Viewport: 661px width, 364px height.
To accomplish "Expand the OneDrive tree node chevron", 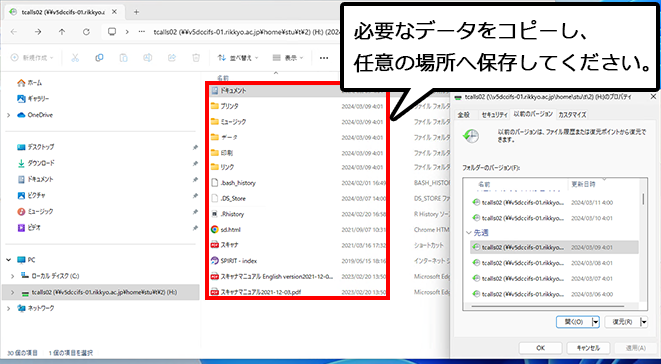I will [8, 115].
